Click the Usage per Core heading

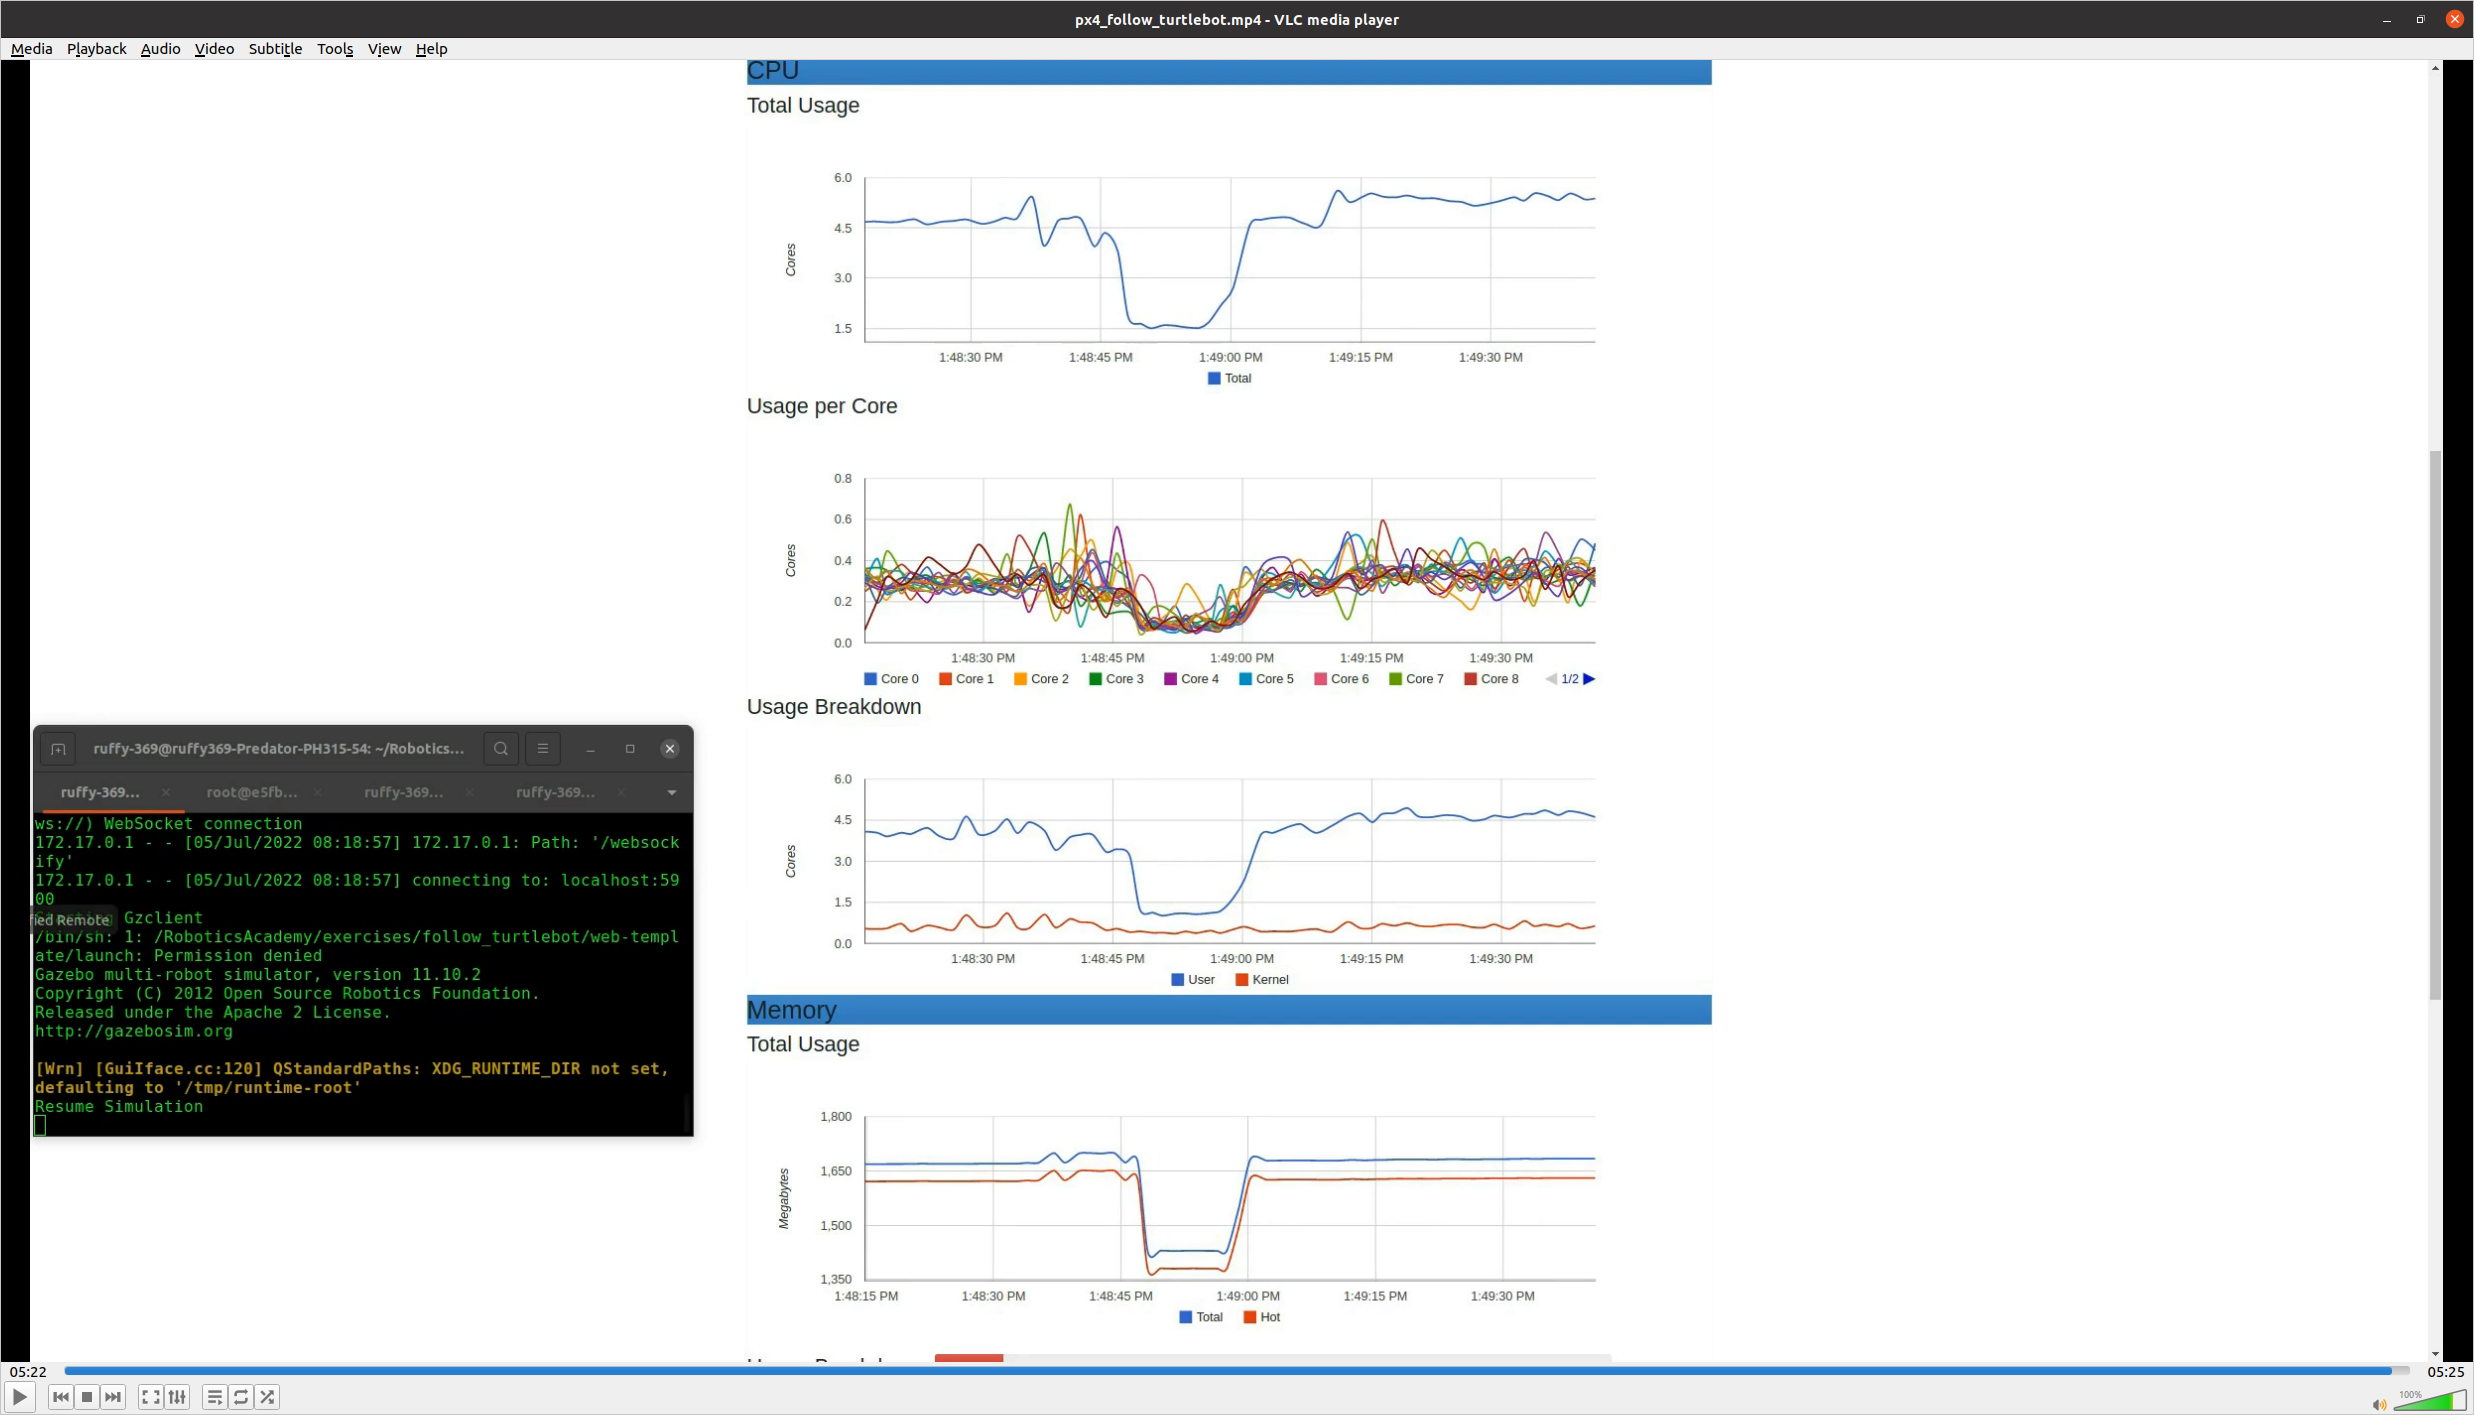pyautogui.click(x=821, y=406)
